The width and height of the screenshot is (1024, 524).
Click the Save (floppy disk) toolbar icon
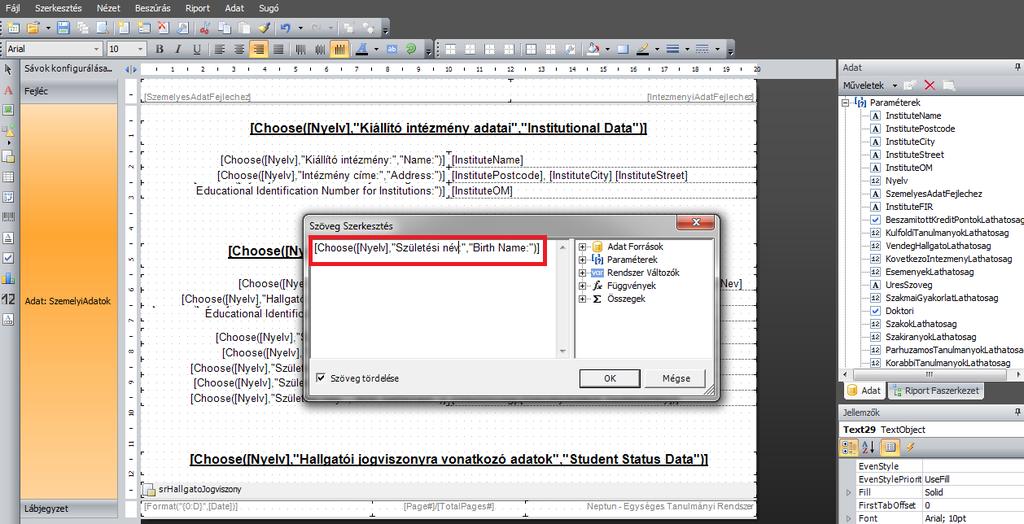[x=63, y=27]
